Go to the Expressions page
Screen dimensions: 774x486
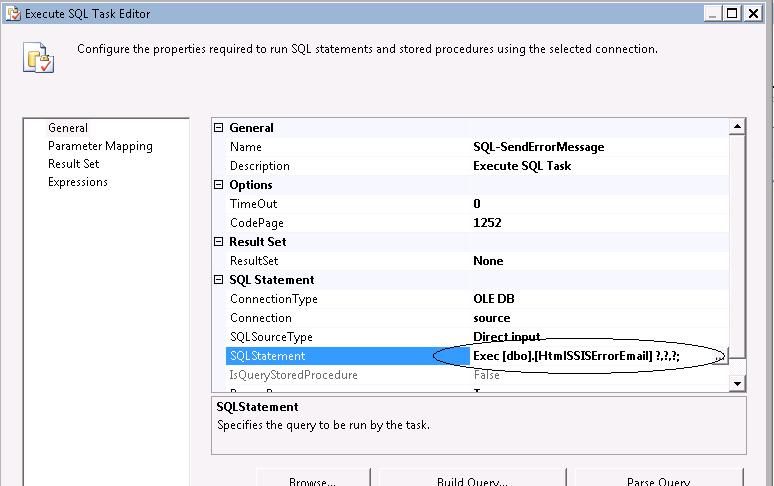[78, 182]
